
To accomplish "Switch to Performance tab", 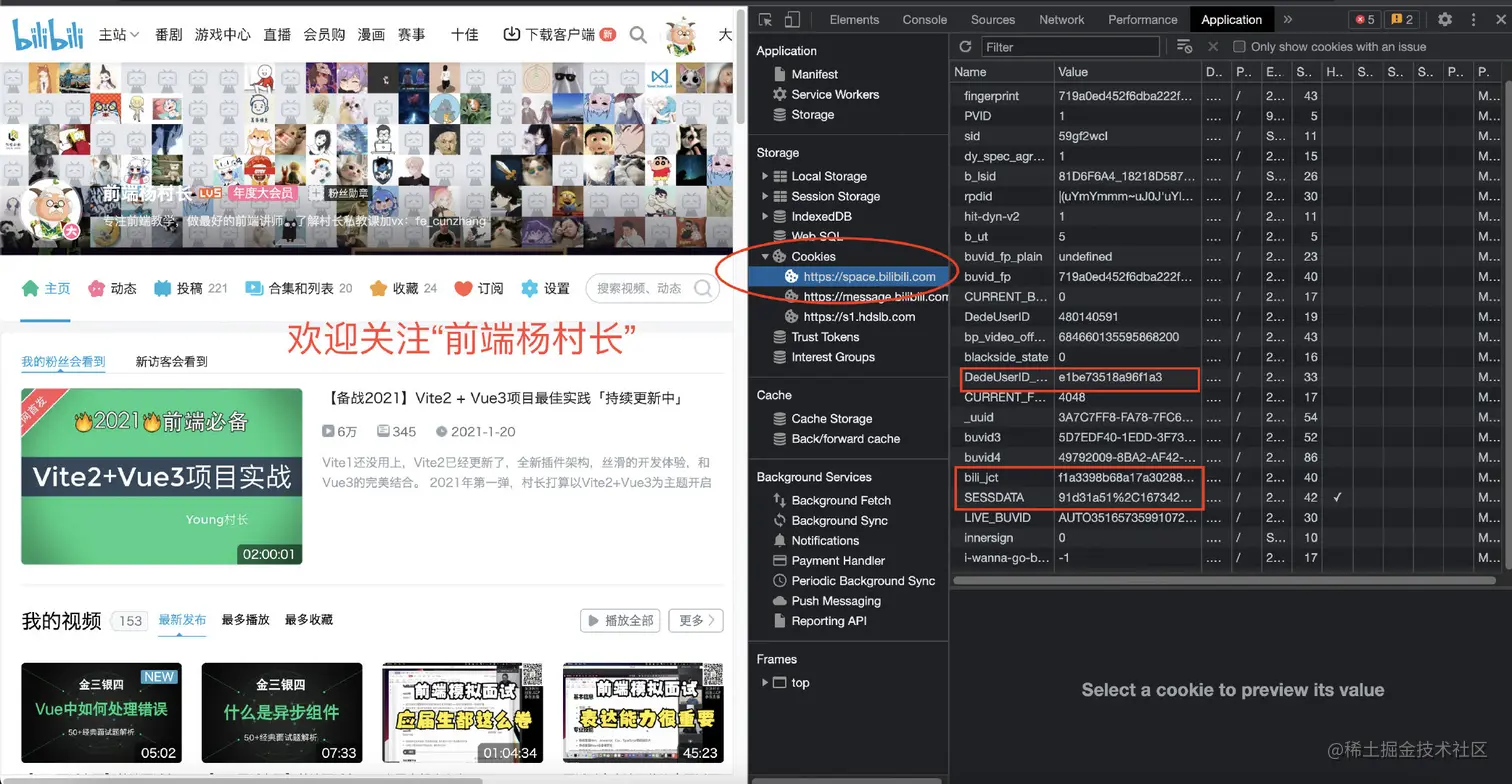I will [x=1143, y=19].
